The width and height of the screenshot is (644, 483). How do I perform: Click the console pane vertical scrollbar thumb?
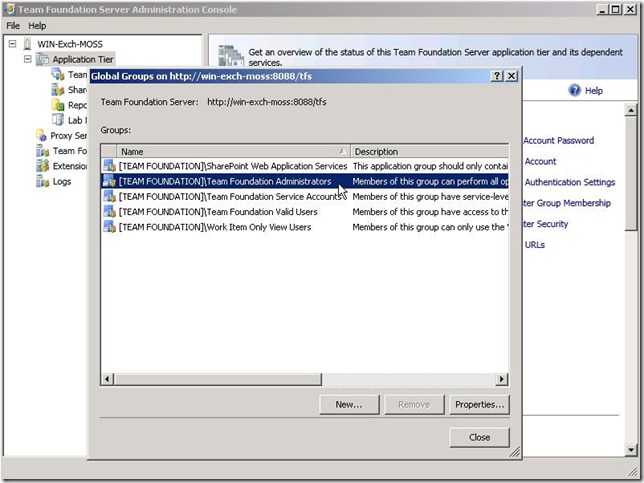[x=631, y=173]
